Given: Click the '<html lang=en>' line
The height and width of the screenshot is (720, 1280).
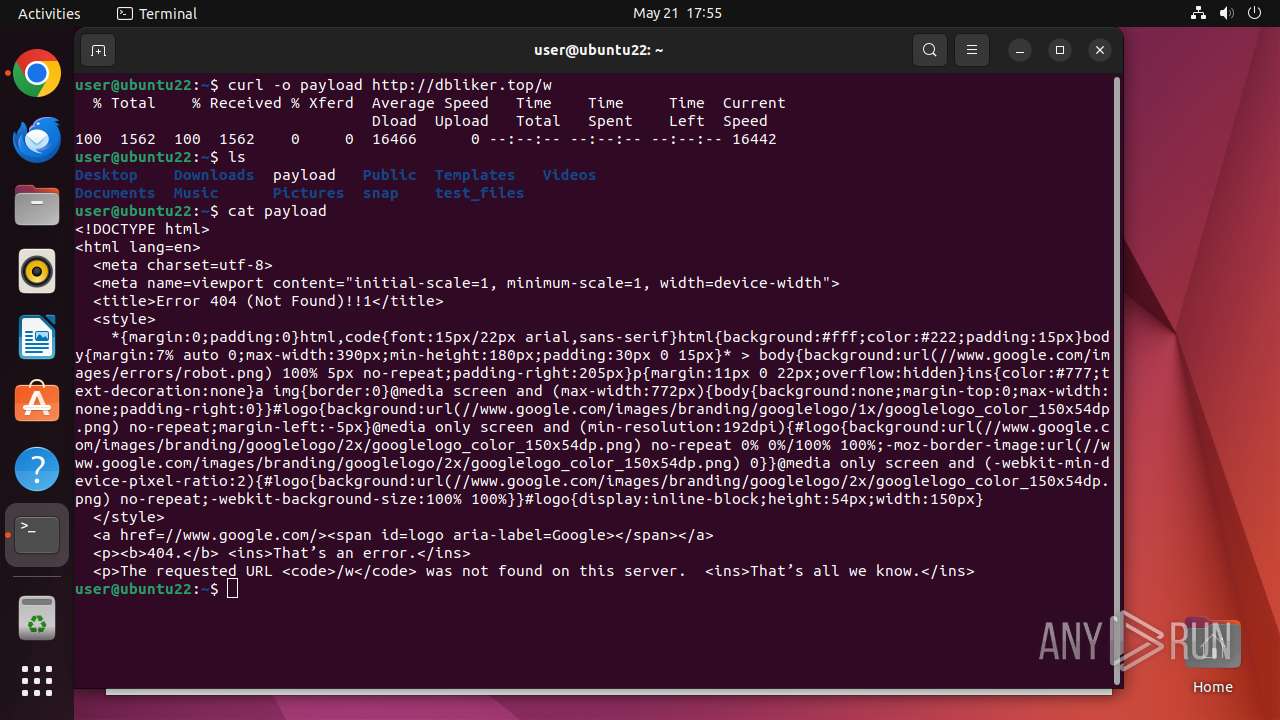Looking at the screenshot, I should click(138, 247).
